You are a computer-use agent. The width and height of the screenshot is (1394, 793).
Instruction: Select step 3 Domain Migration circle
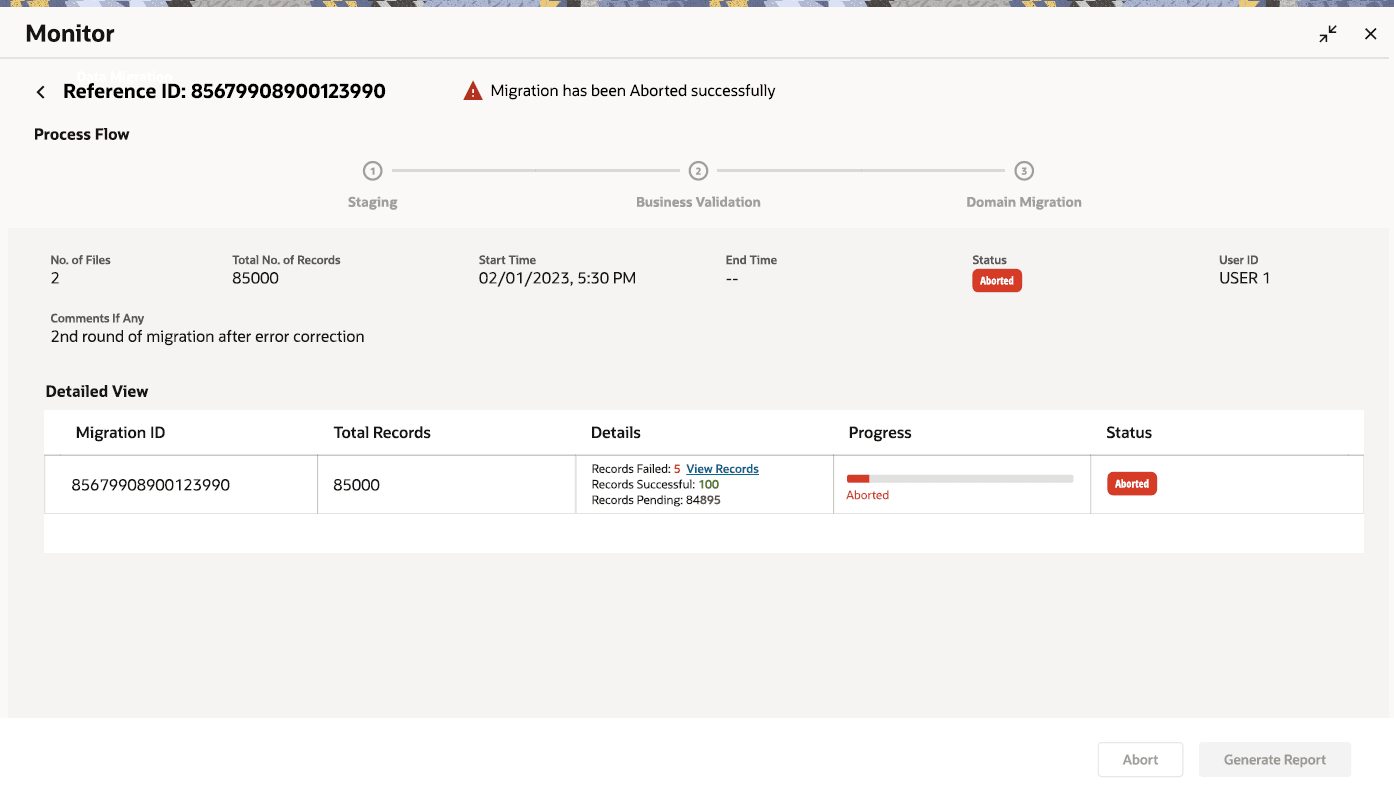pyautogui.click(x=1024, y=171)
